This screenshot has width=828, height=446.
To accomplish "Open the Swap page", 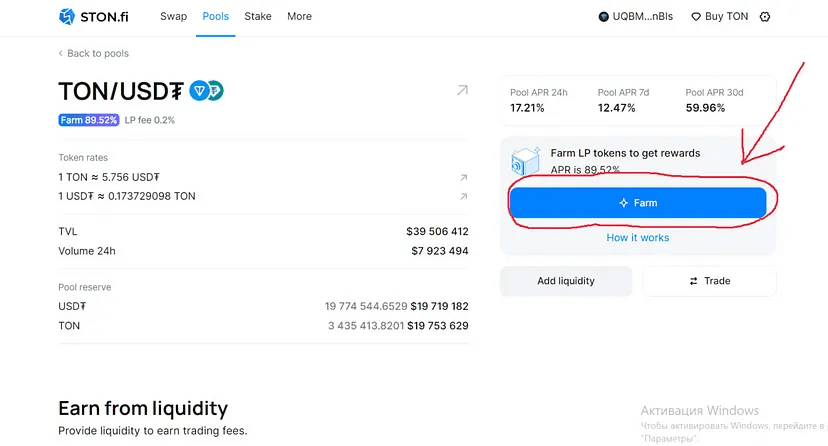I will point(173,16).
